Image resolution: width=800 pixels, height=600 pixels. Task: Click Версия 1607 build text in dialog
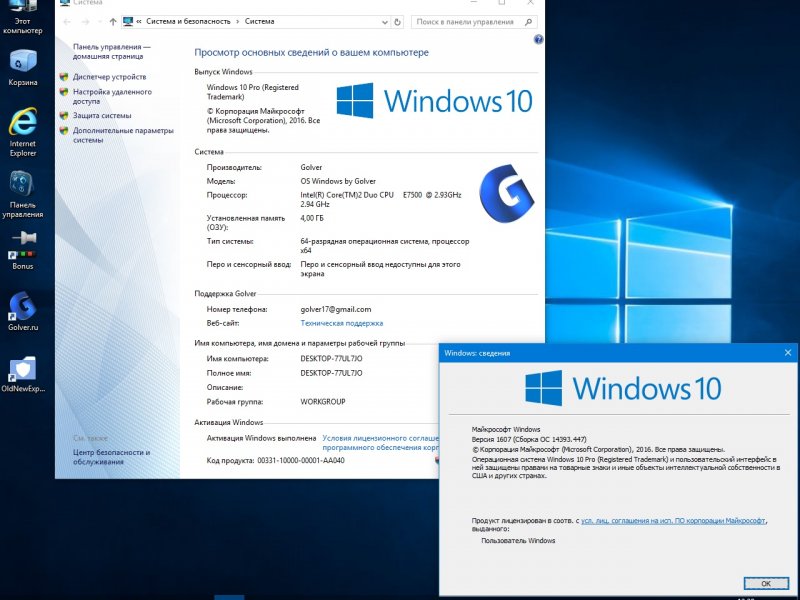[x=529, y=439]
